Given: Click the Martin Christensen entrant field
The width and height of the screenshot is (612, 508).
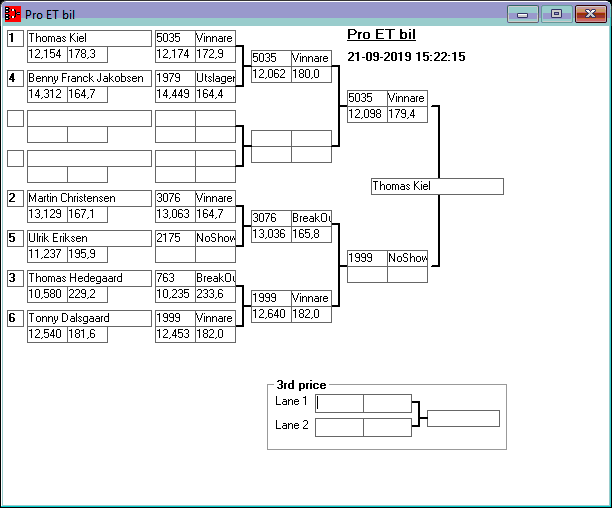Looking at the screenshot, I should pyautogui.click(x=88, y=198).
